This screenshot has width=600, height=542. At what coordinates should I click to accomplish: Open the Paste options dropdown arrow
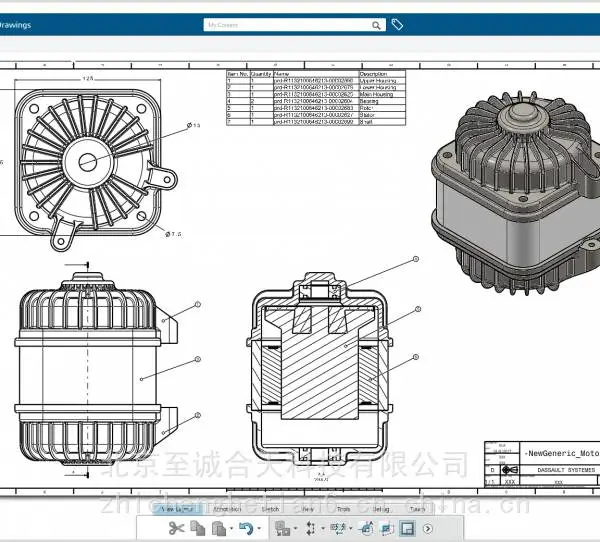point(231,529)
